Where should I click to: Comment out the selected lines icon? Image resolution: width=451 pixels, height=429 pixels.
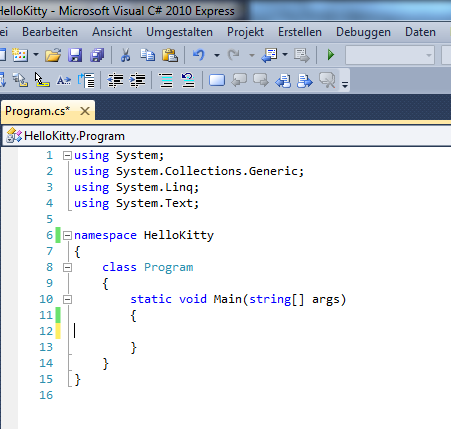(x=166, y=80)
